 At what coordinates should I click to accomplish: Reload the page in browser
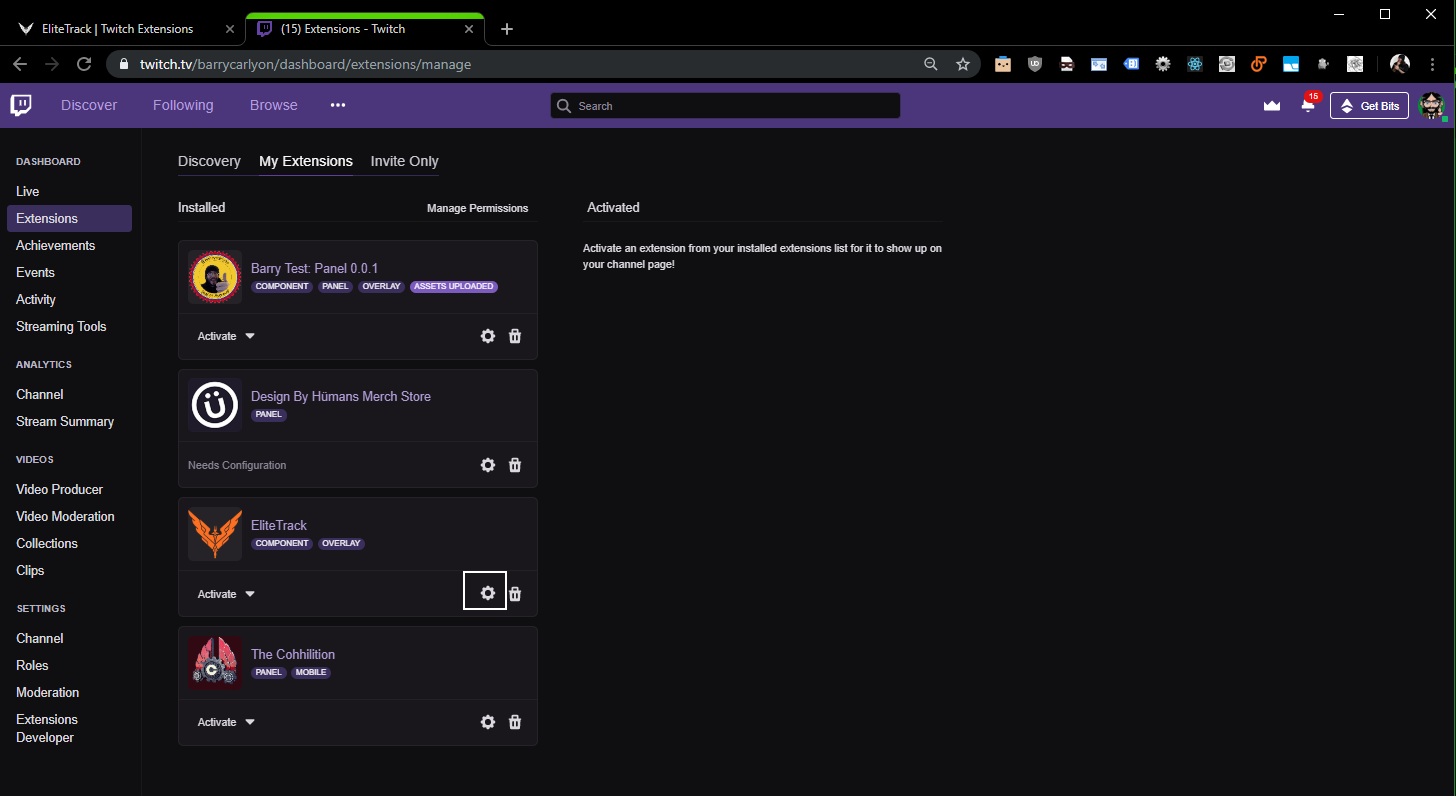coord(84,64)
